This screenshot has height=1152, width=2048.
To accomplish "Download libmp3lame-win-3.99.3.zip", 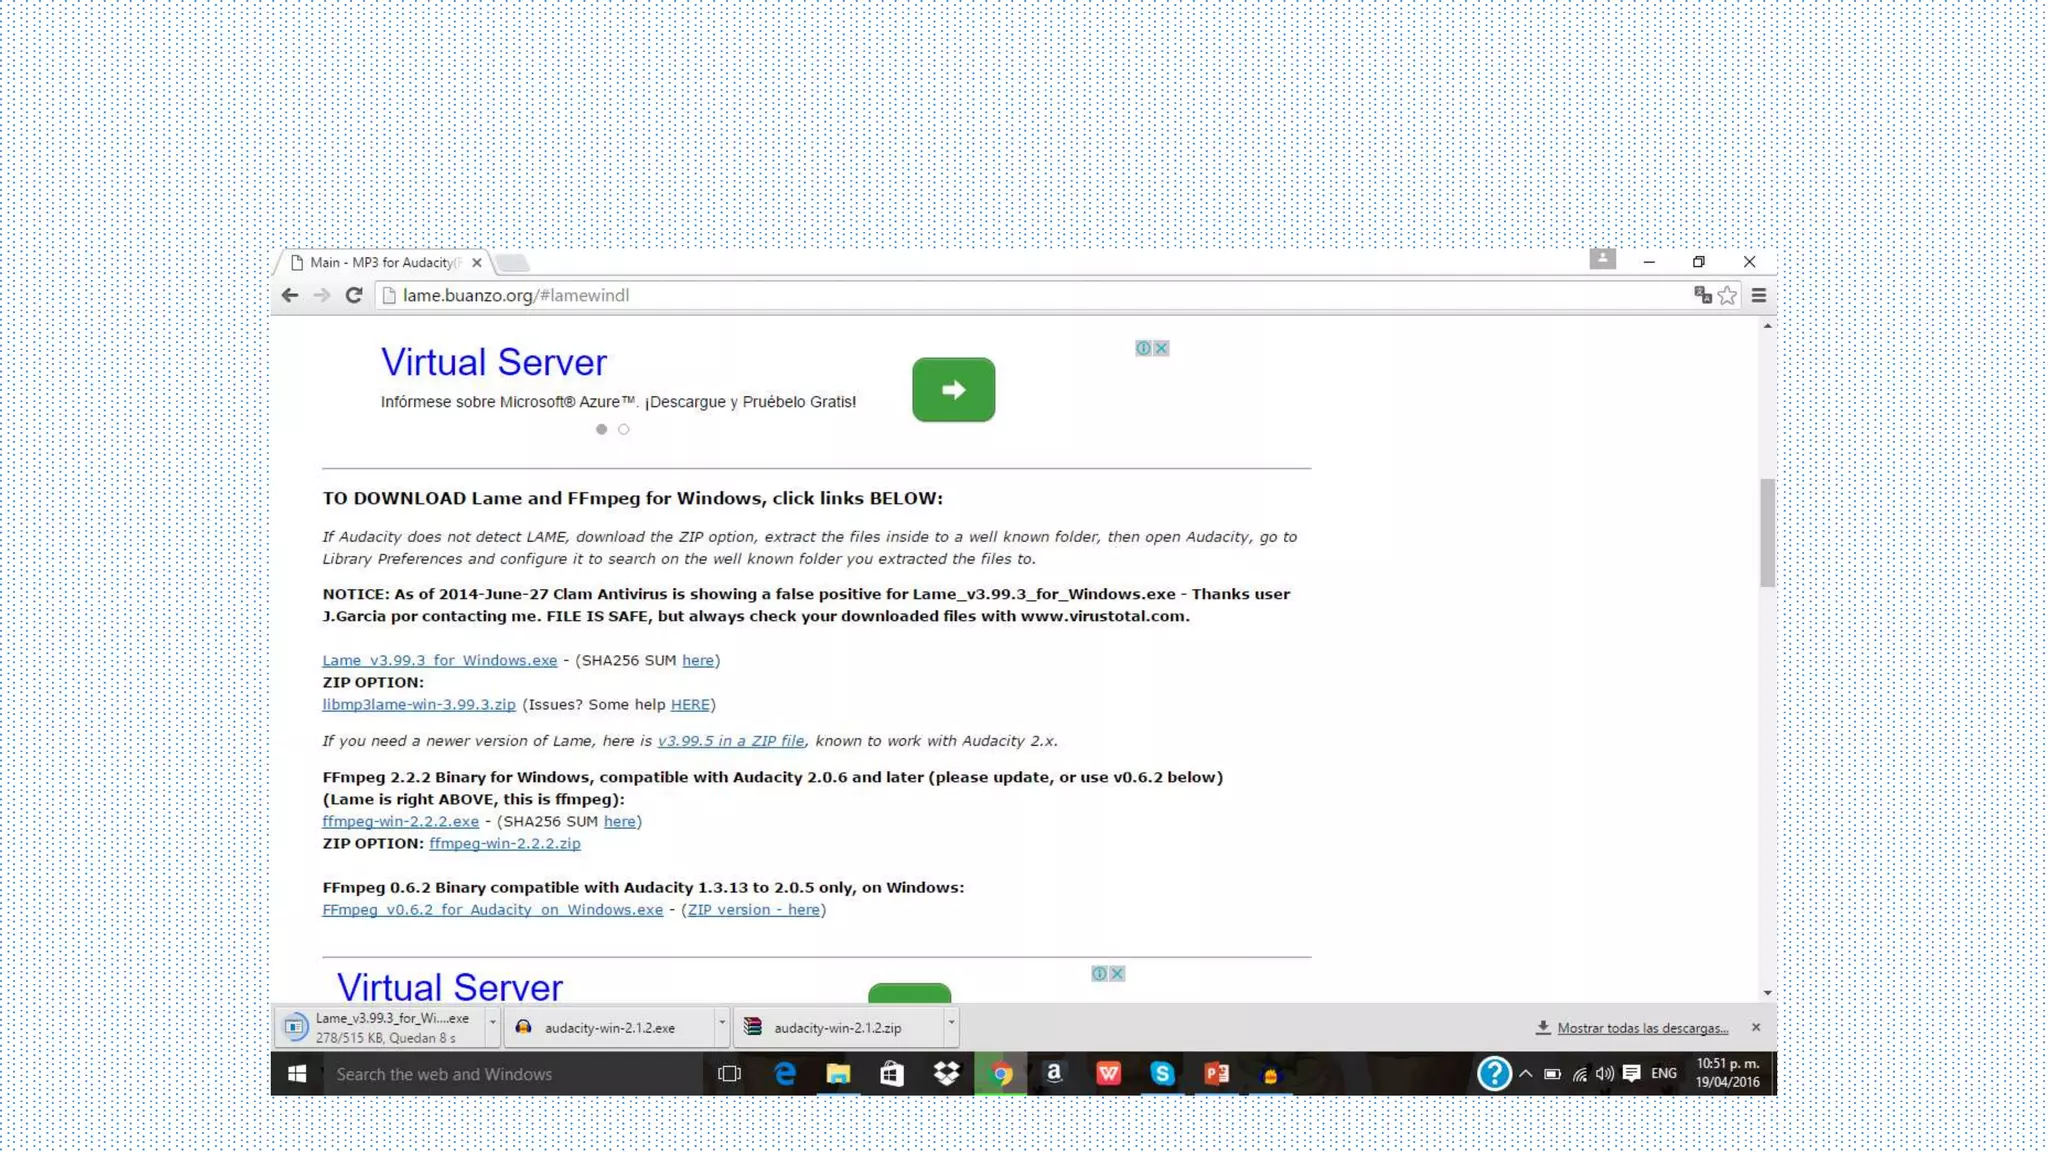I will click(418, 704).
